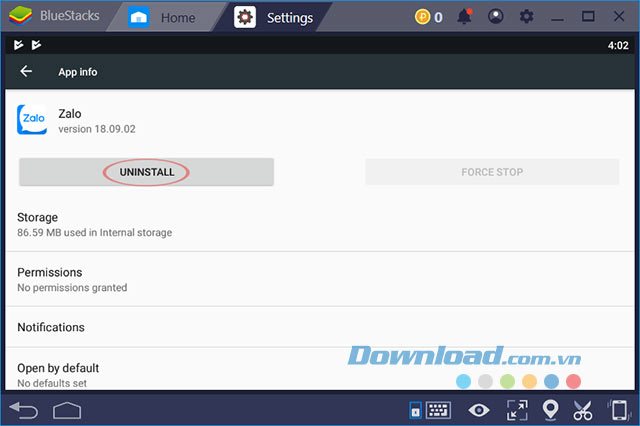
Task: Tap the Android home navigation button
Action: pyautogui.click(x=67, y=410)
